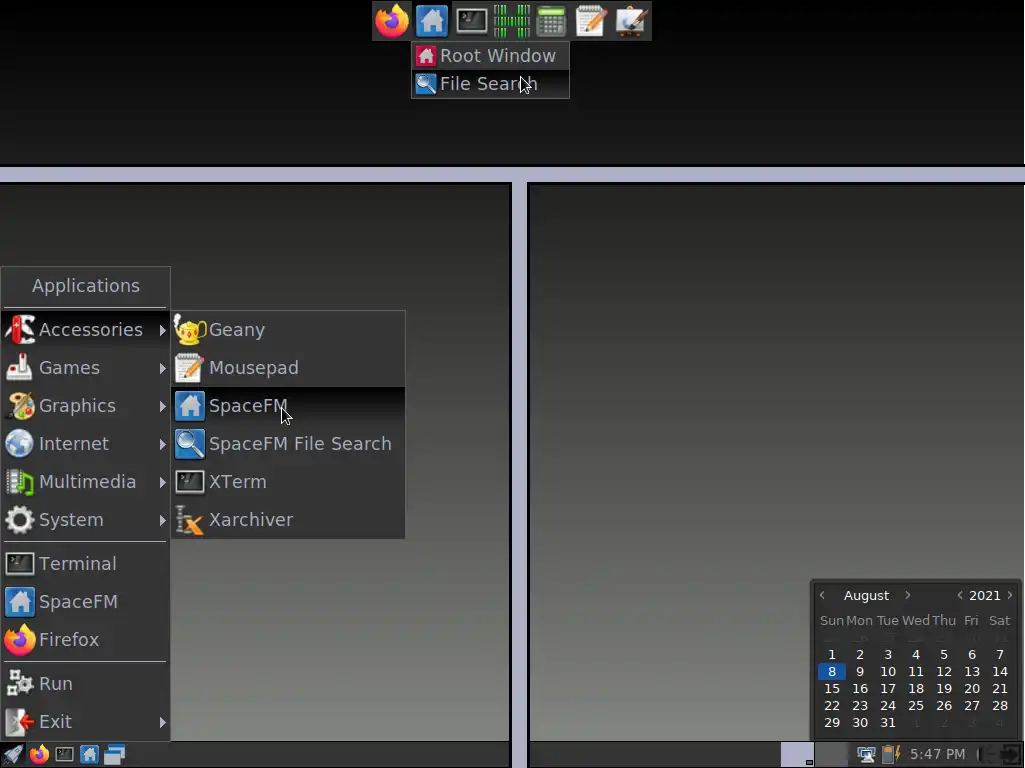Select August 8 in the calendar
The height and width of the screenshot is (768, 1025).
[832, 672]
